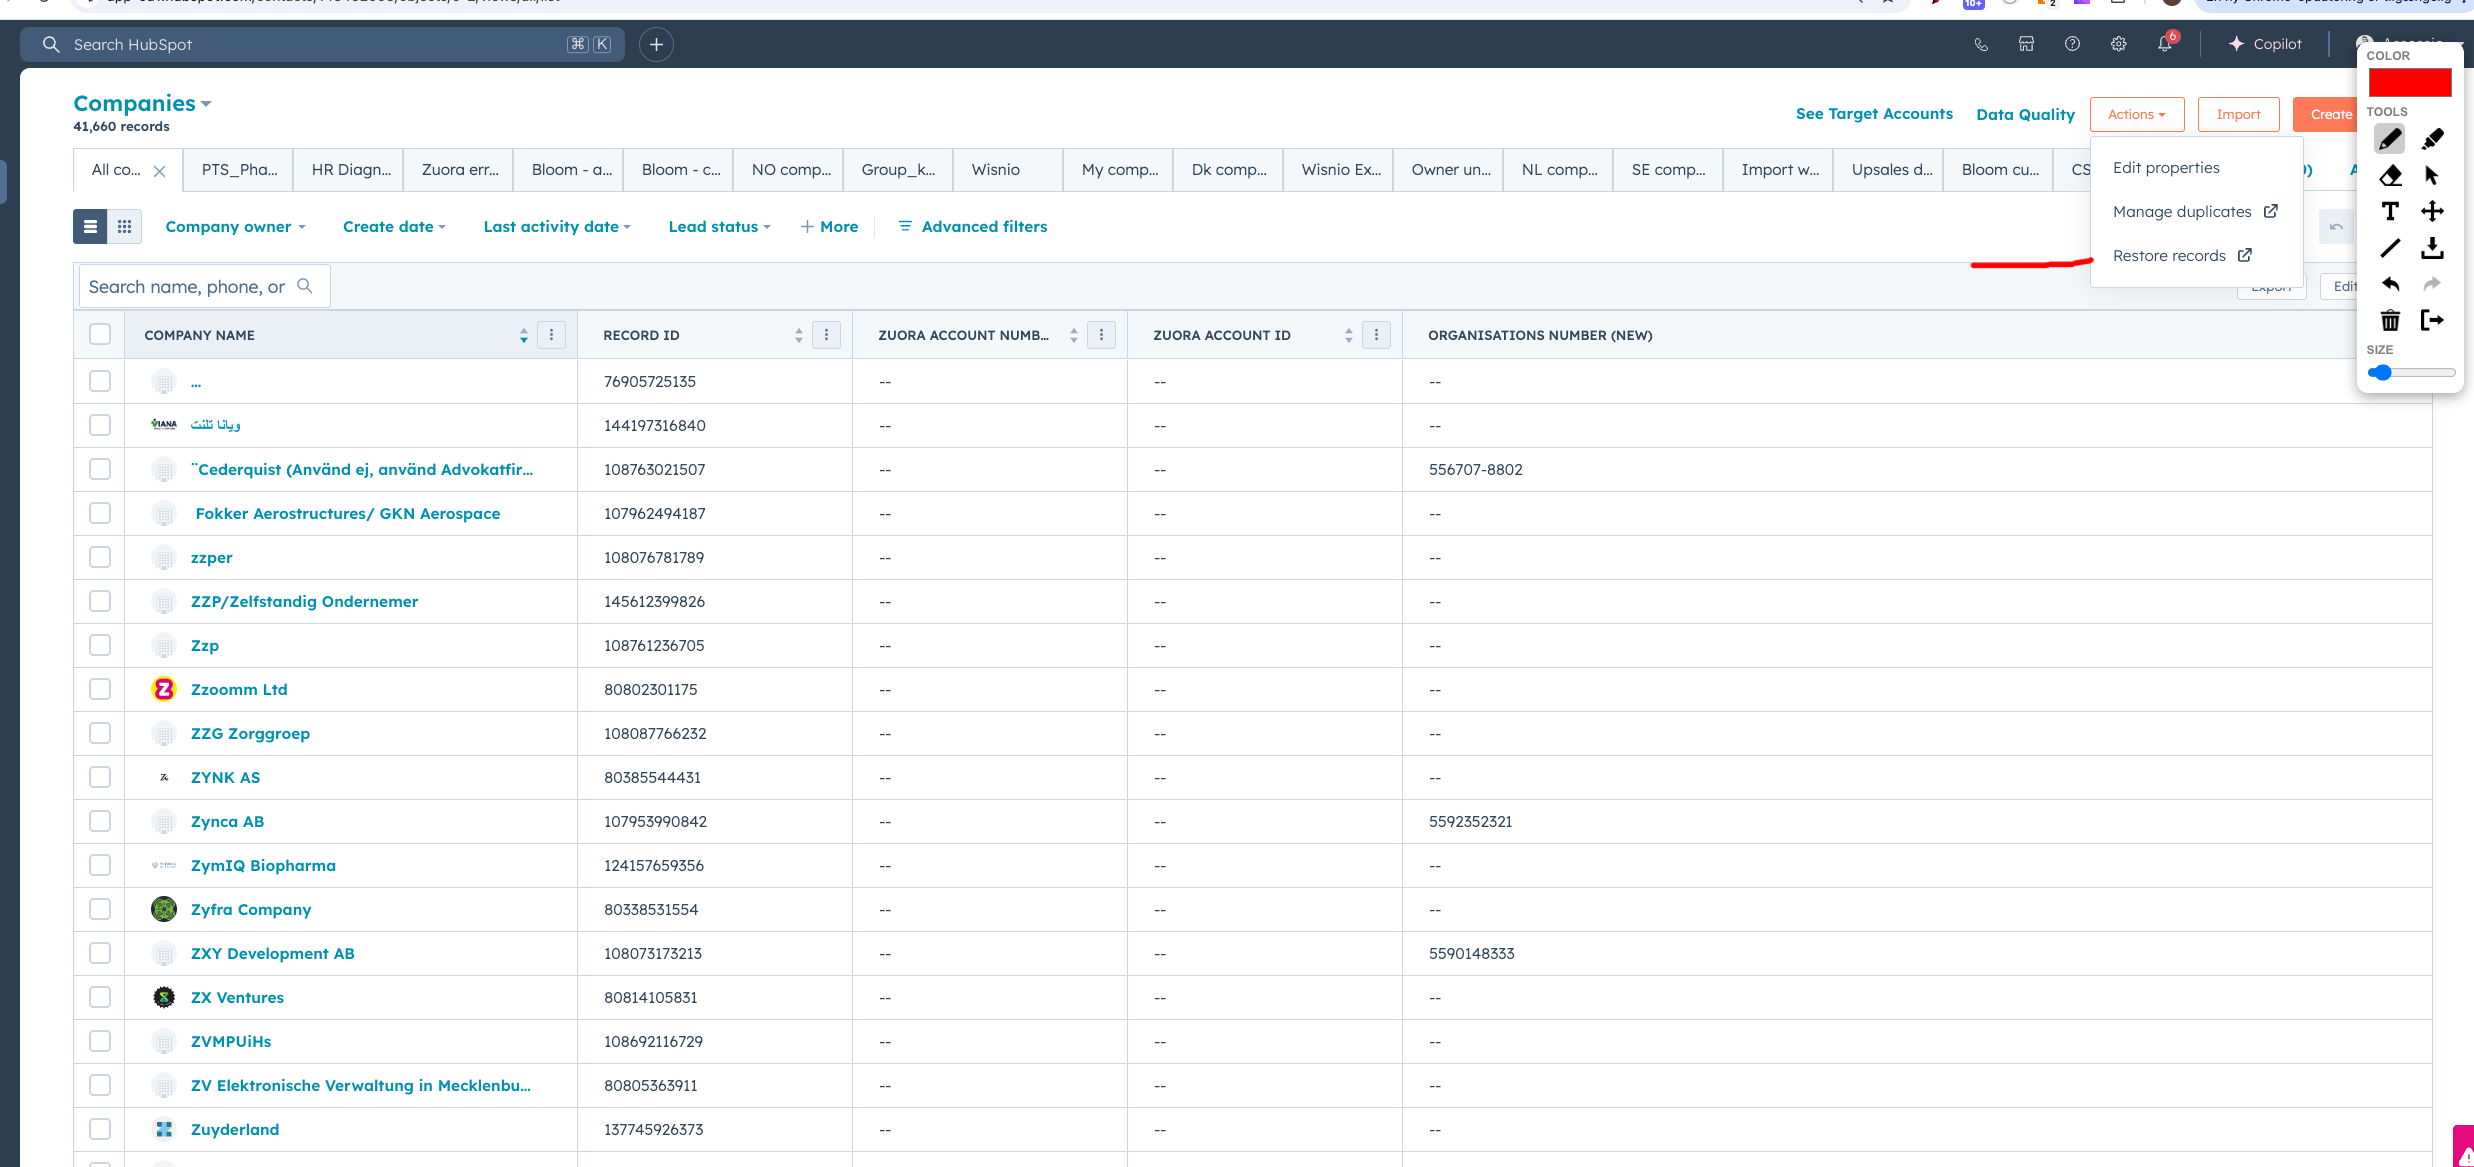Viewport: 2474px width, 1167px height.
Task: Select the text annotation tool
Action: [2390, 211]
